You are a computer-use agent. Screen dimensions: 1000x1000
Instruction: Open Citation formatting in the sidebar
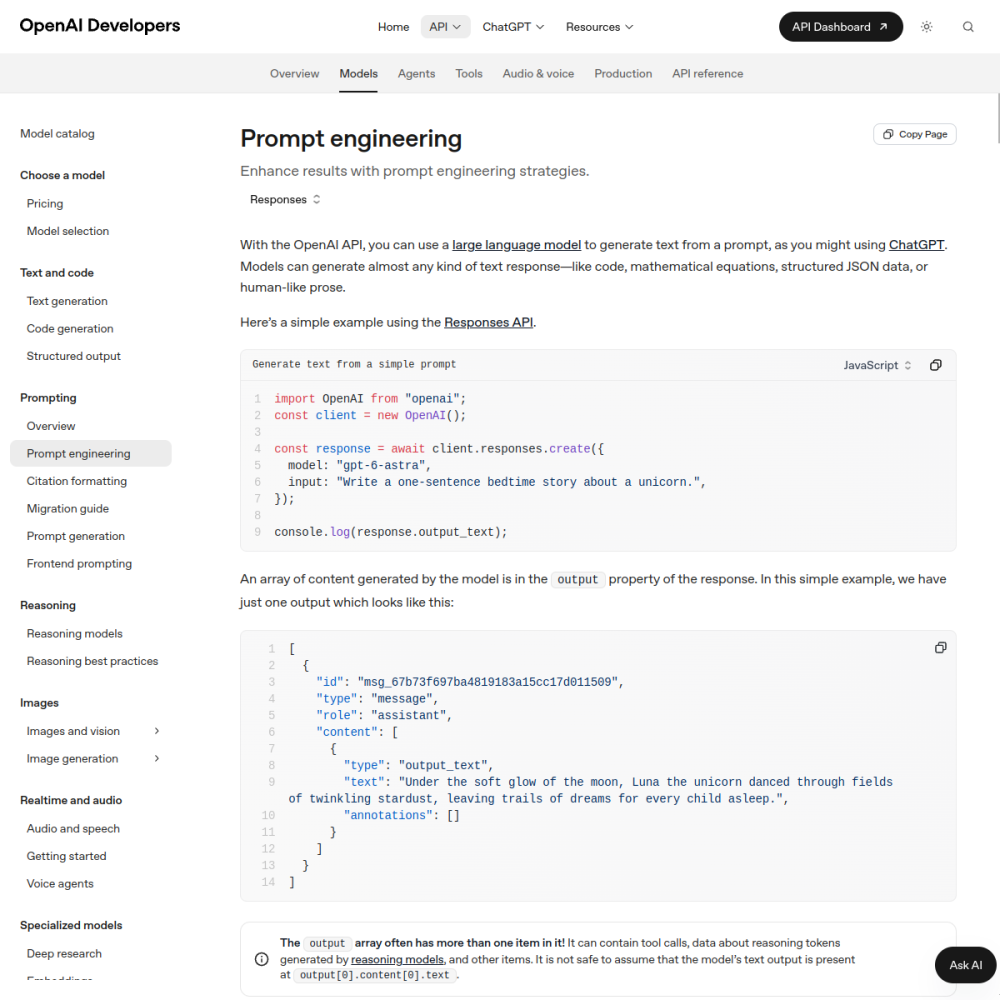[77, 481]
